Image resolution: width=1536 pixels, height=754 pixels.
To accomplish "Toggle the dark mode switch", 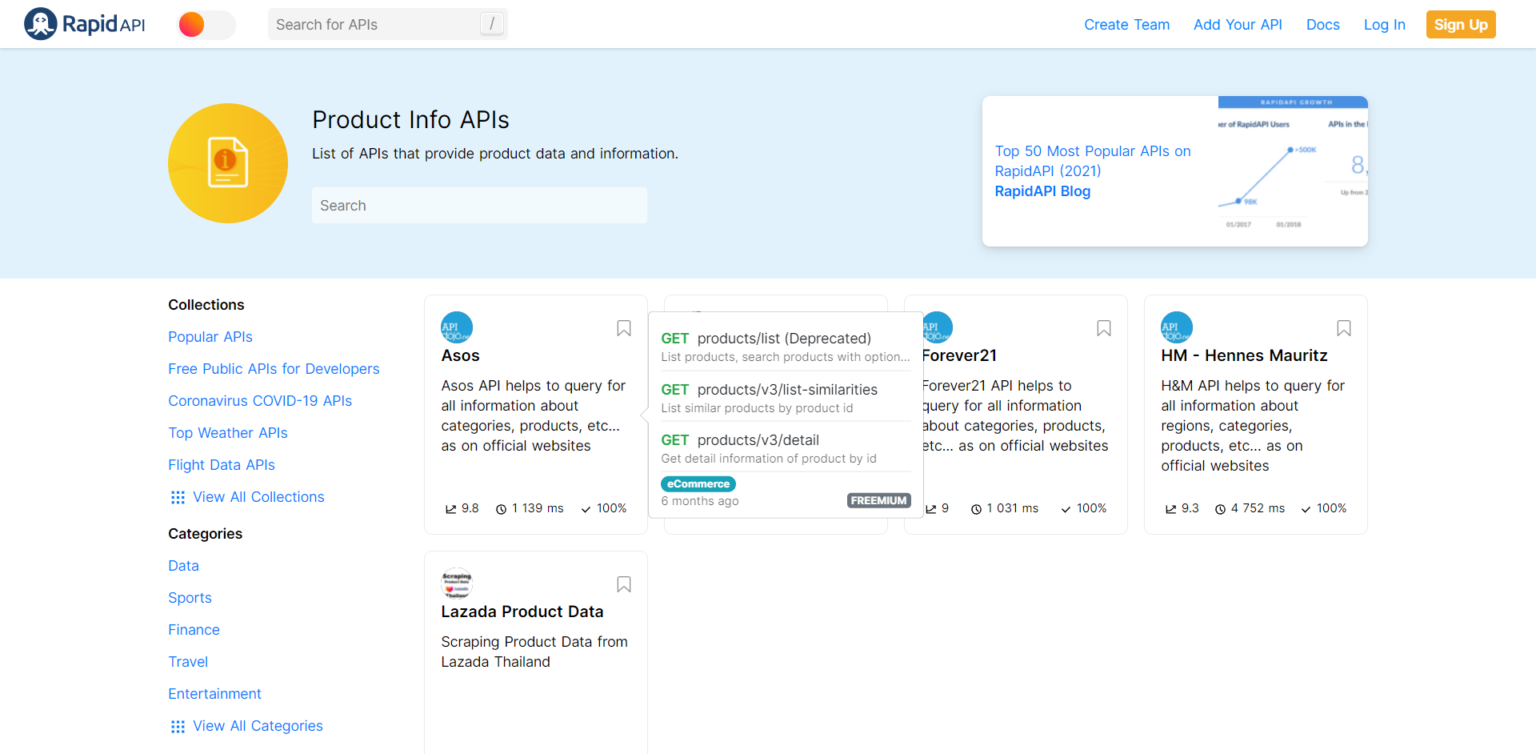I will 204,23.
